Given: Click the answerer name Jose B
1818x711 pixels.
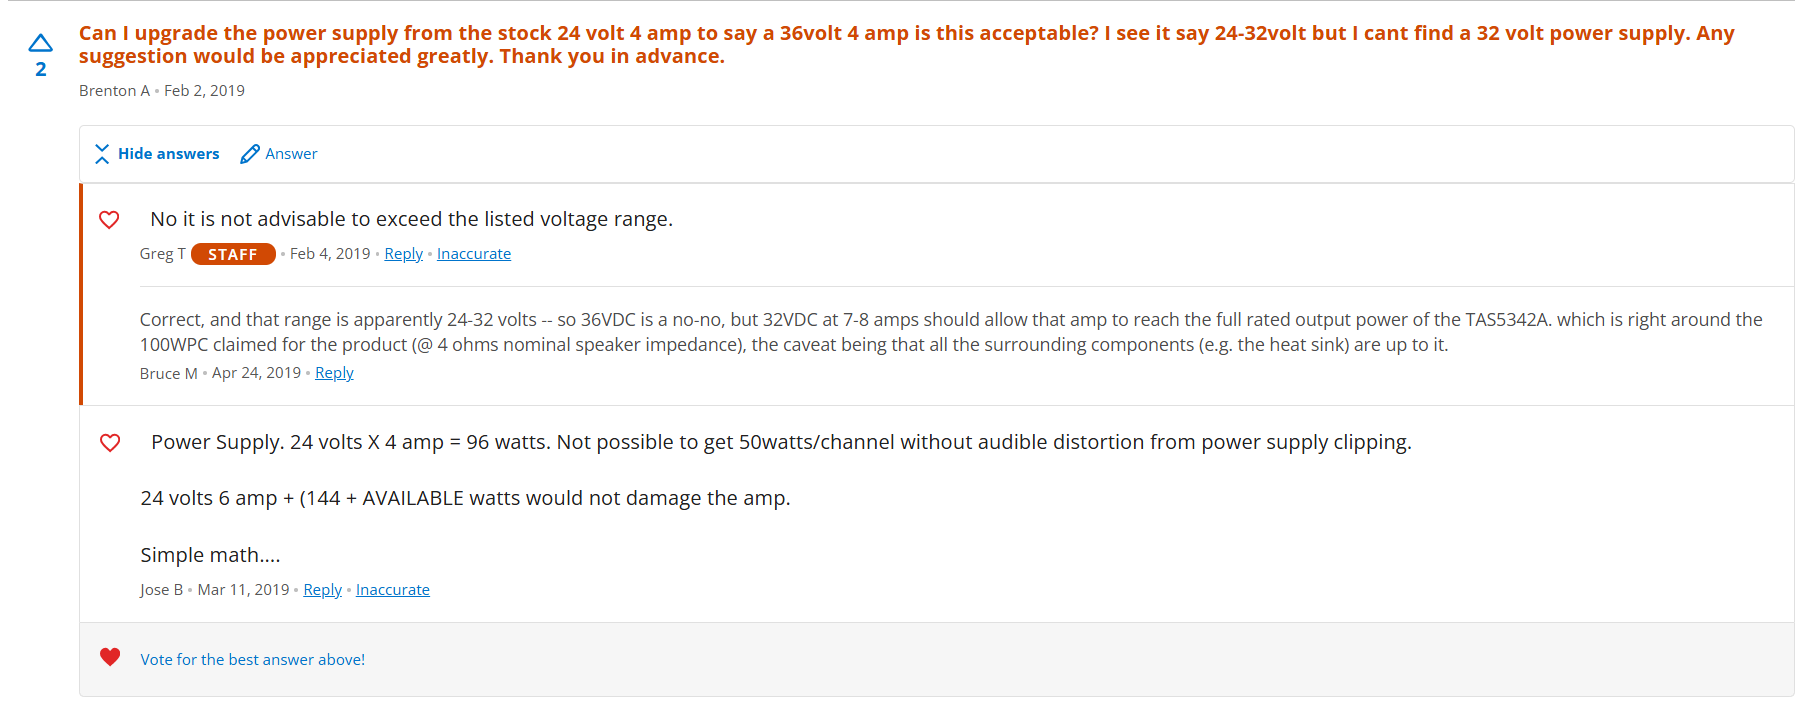Looking at the screenshot, I should (x=161, y=590).
